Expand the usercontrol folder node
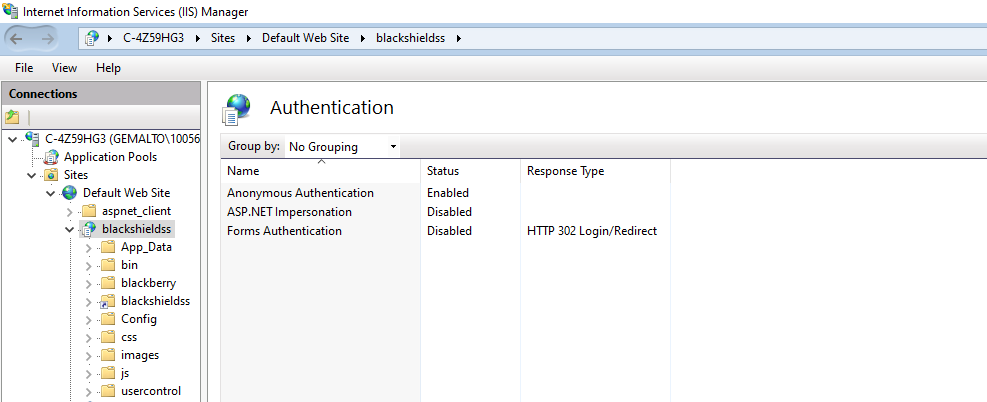 pos(89,391)
